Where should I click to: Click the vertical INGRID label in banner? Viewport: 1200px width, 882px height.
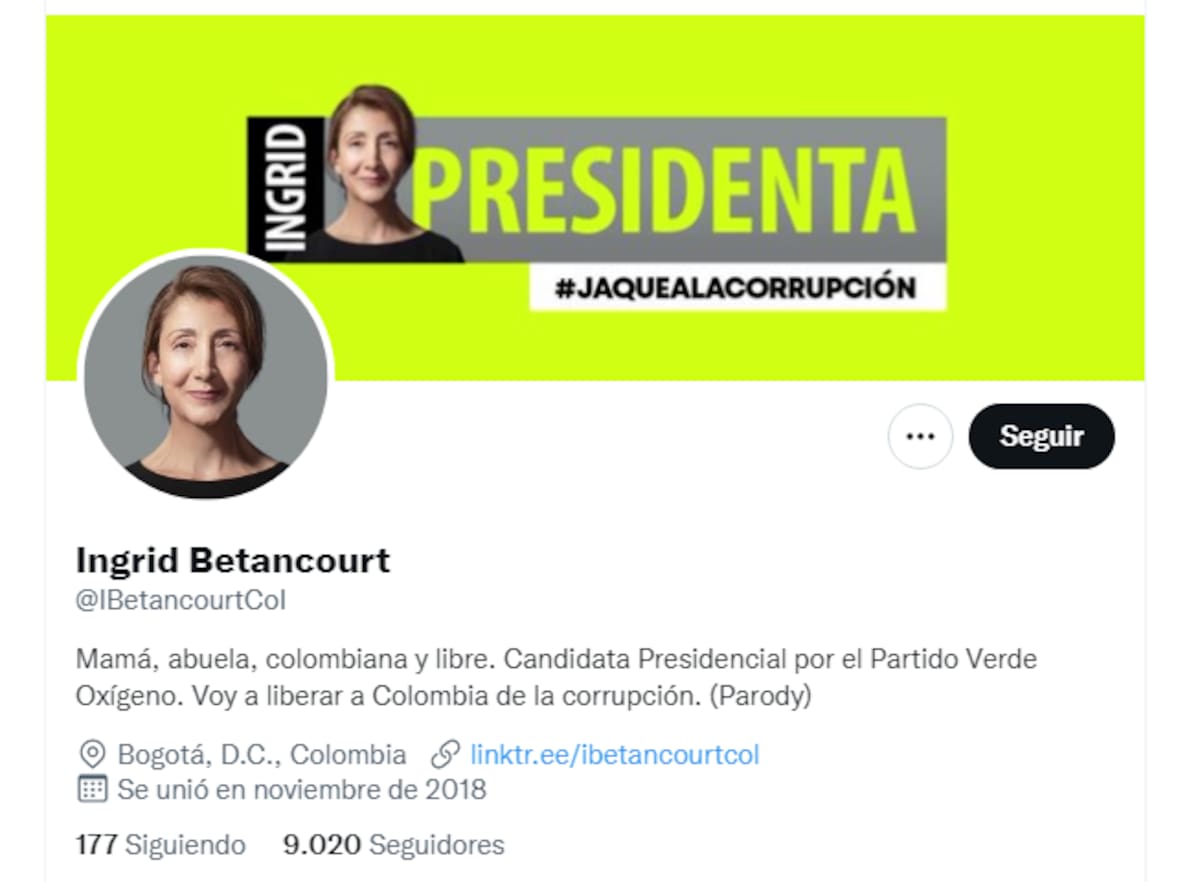pos(286,186)
